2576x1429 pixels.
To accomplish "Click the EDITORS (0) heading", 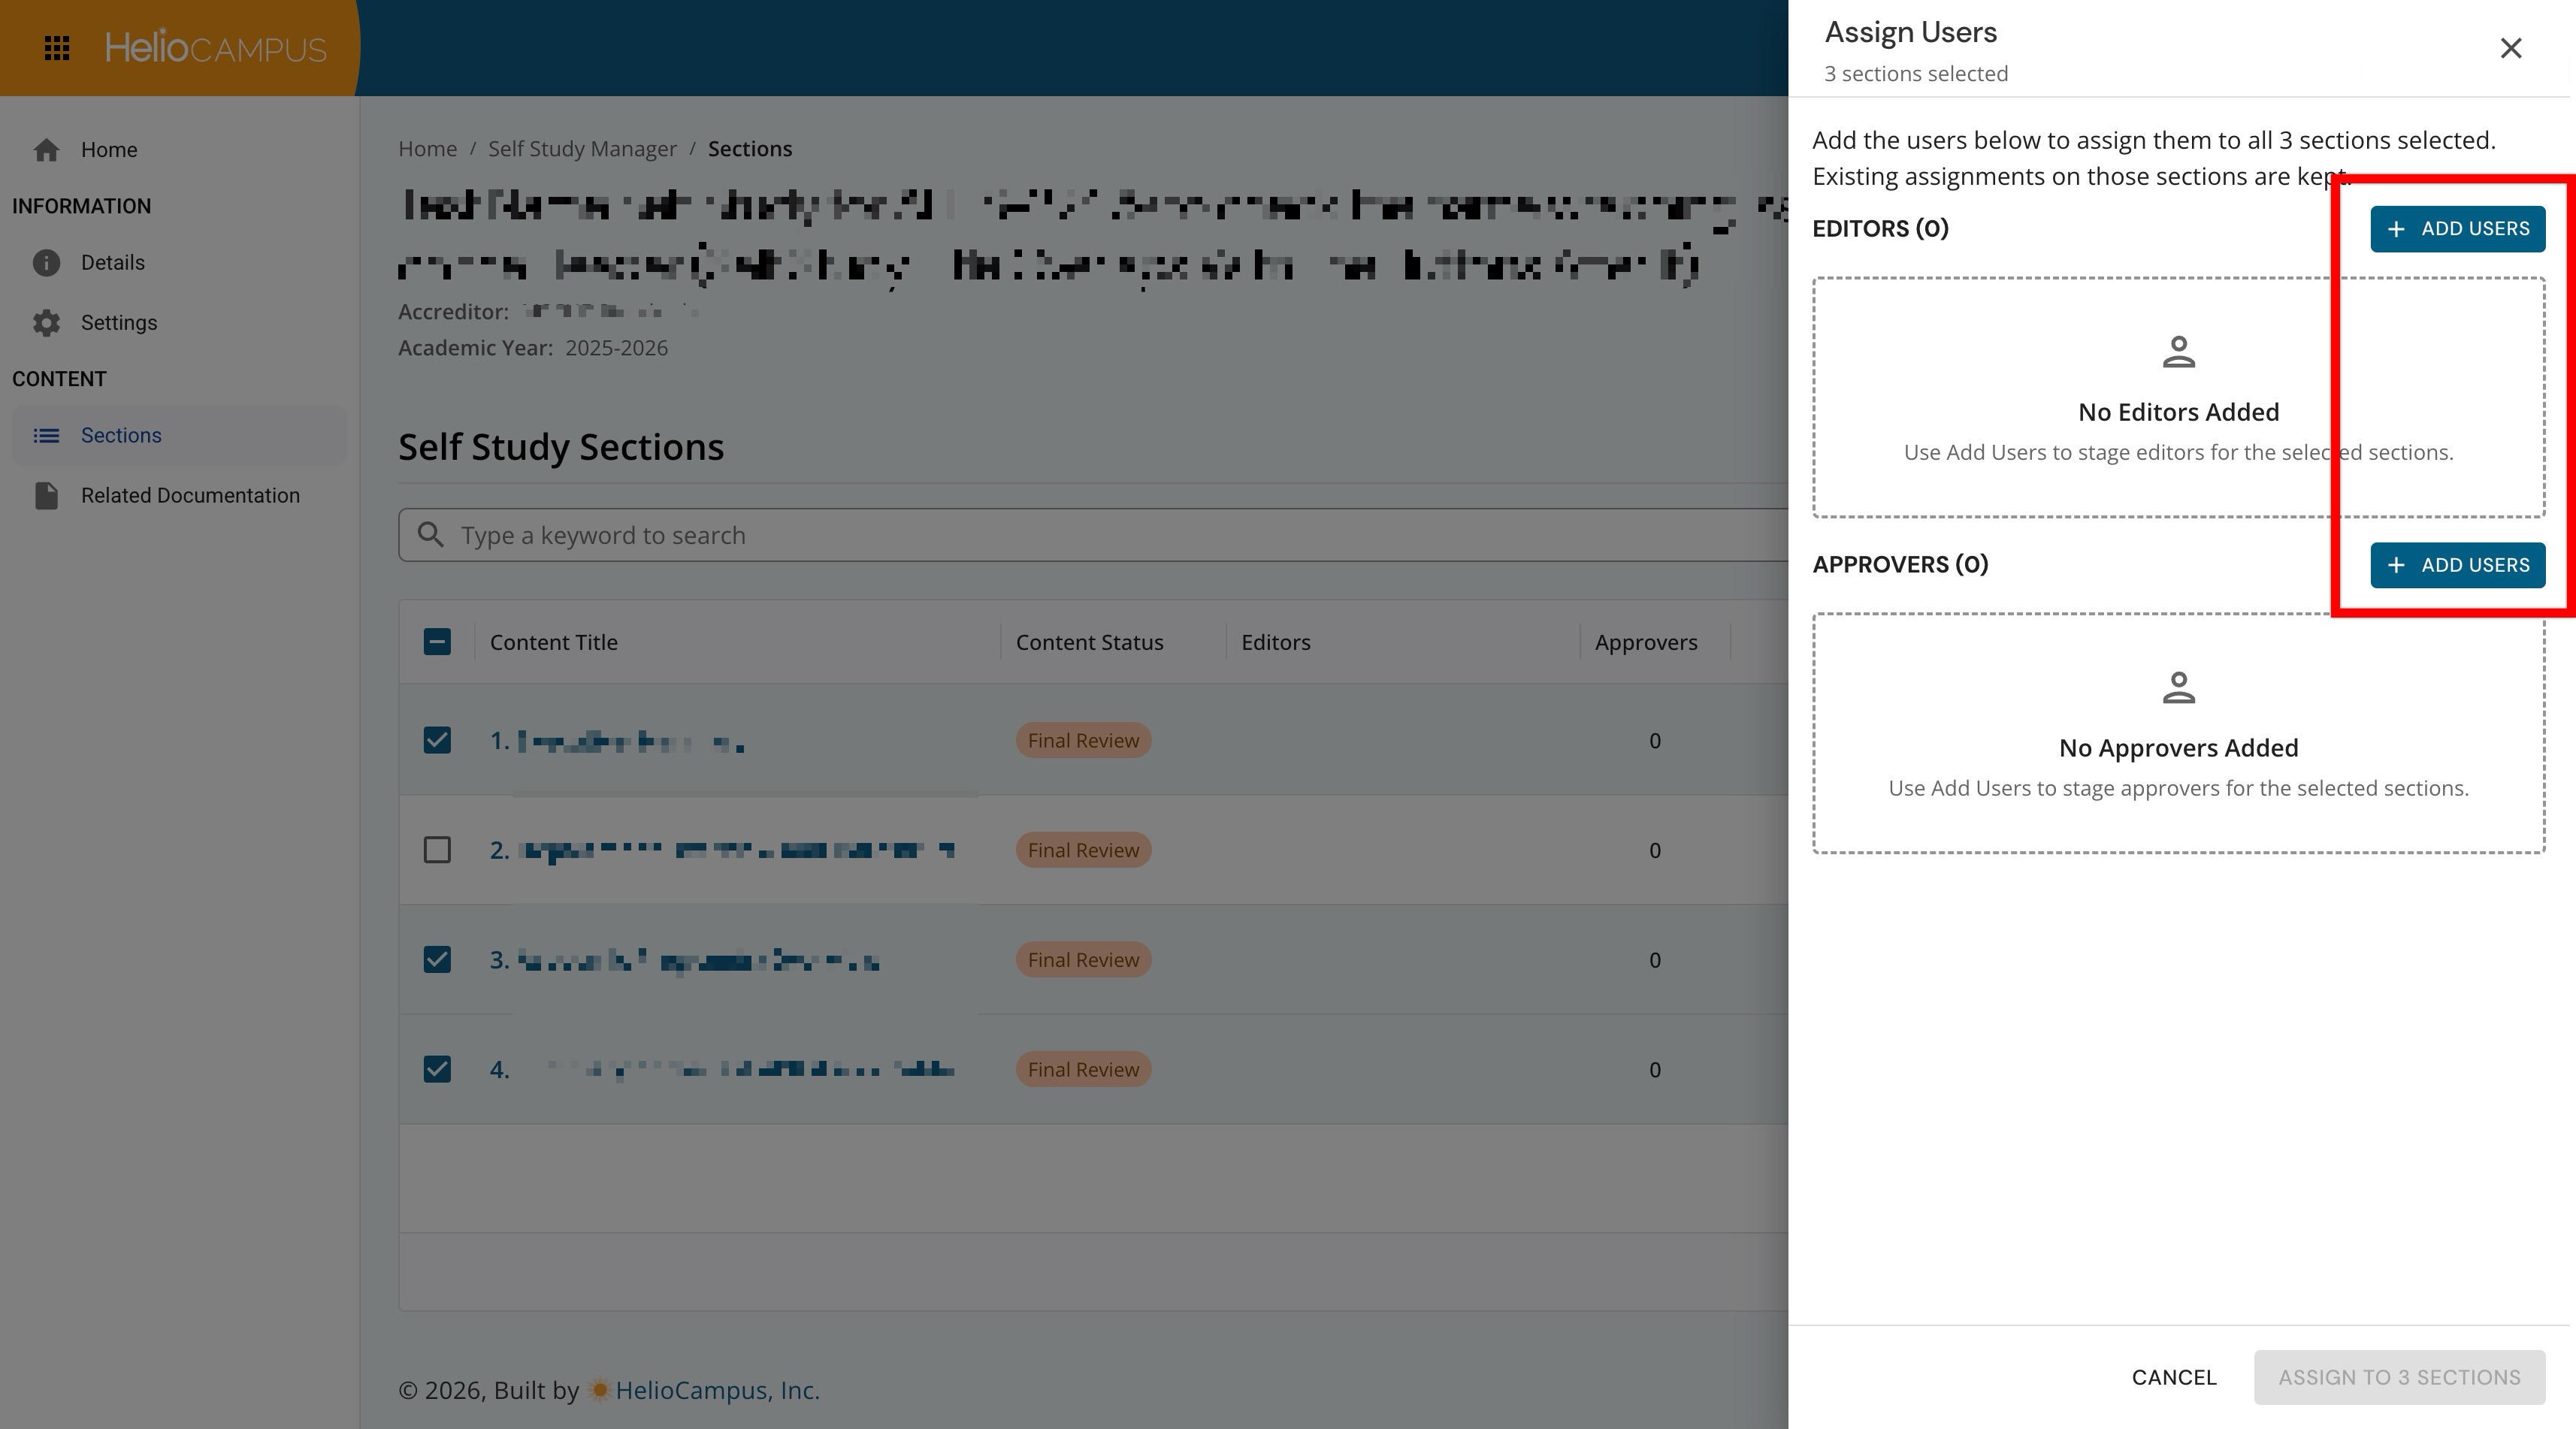I will 1880,229.
